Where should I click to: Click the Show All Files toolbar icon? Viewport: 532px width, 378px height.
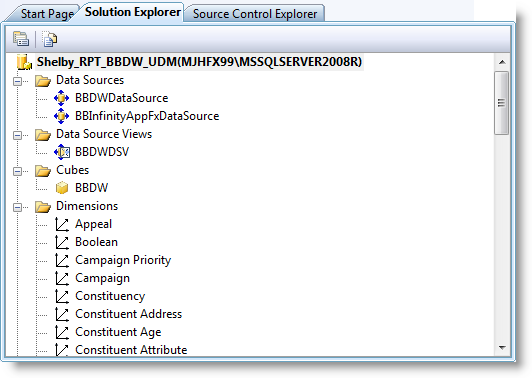point(50,39)
